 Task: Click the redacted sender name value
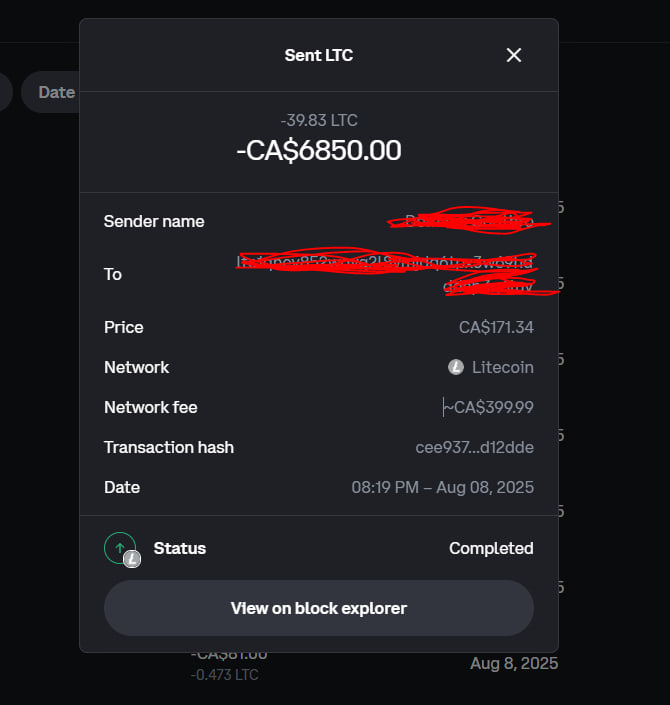tap(470, 221)
